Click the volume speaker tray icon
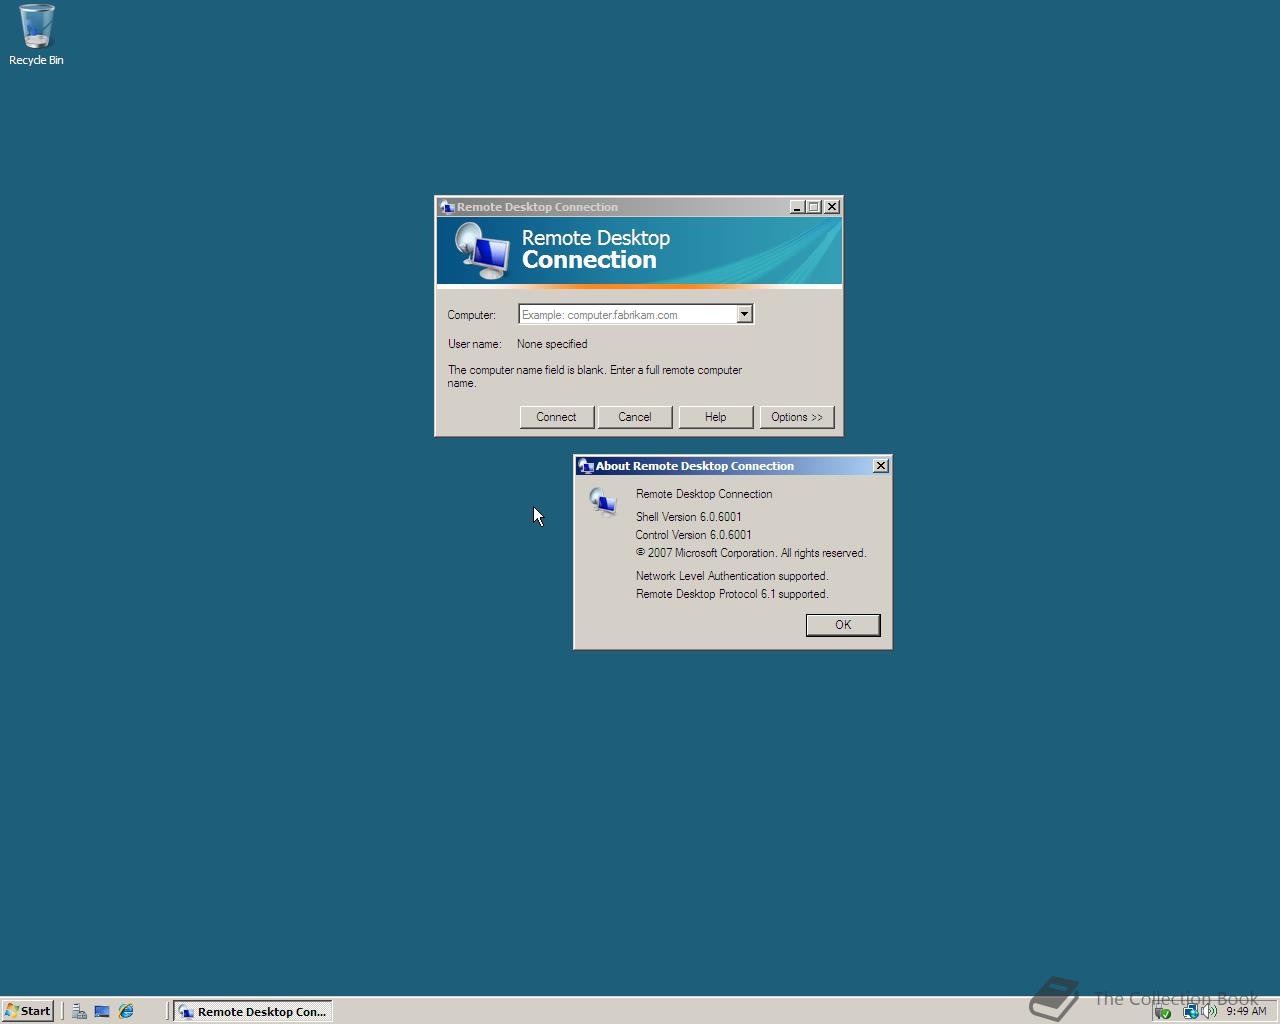1280x1024 pixels. pos(1210,1011)
